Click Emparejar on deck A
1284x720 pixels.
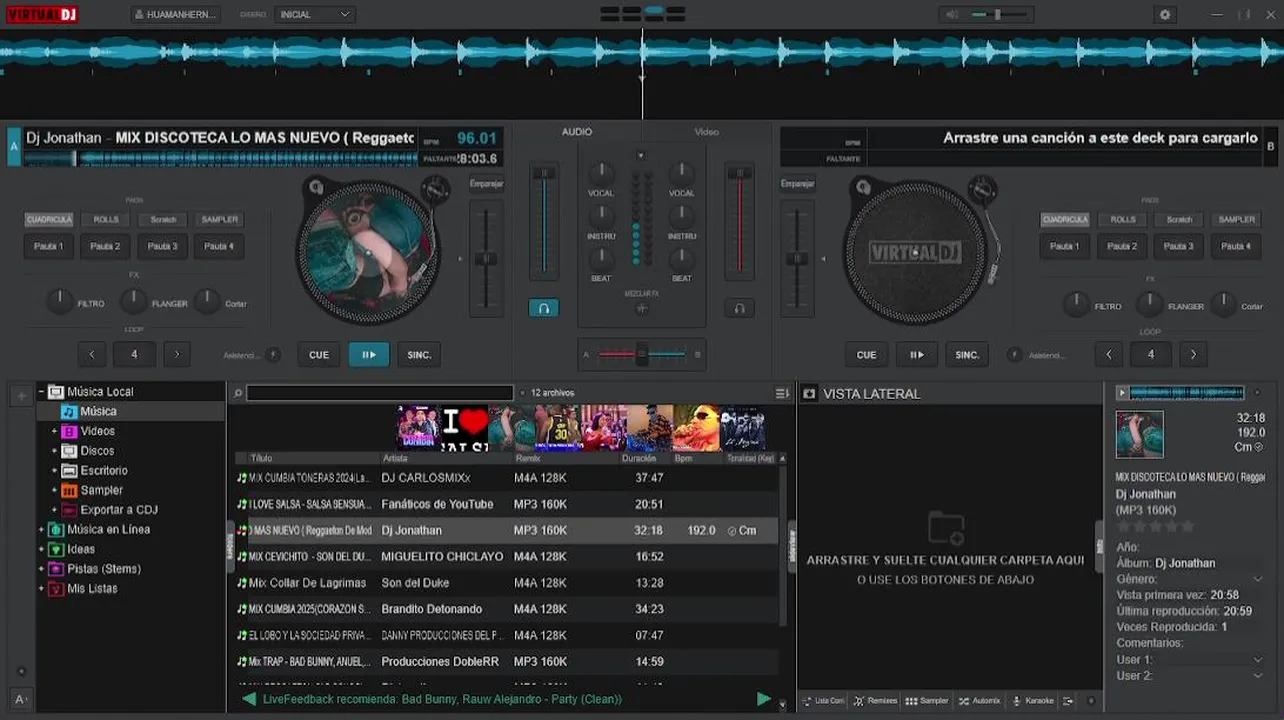pos(486,184)
